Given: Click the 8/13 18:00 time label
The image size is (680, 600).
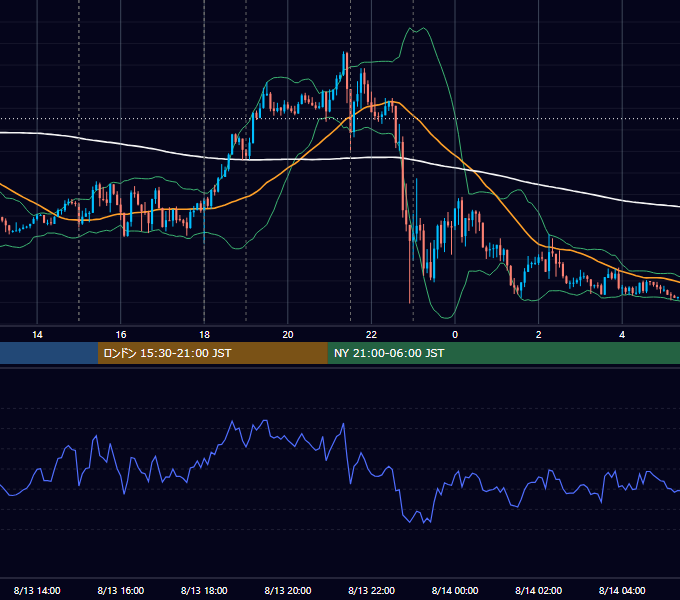Looking at the screenshot, I should [204, 590].
